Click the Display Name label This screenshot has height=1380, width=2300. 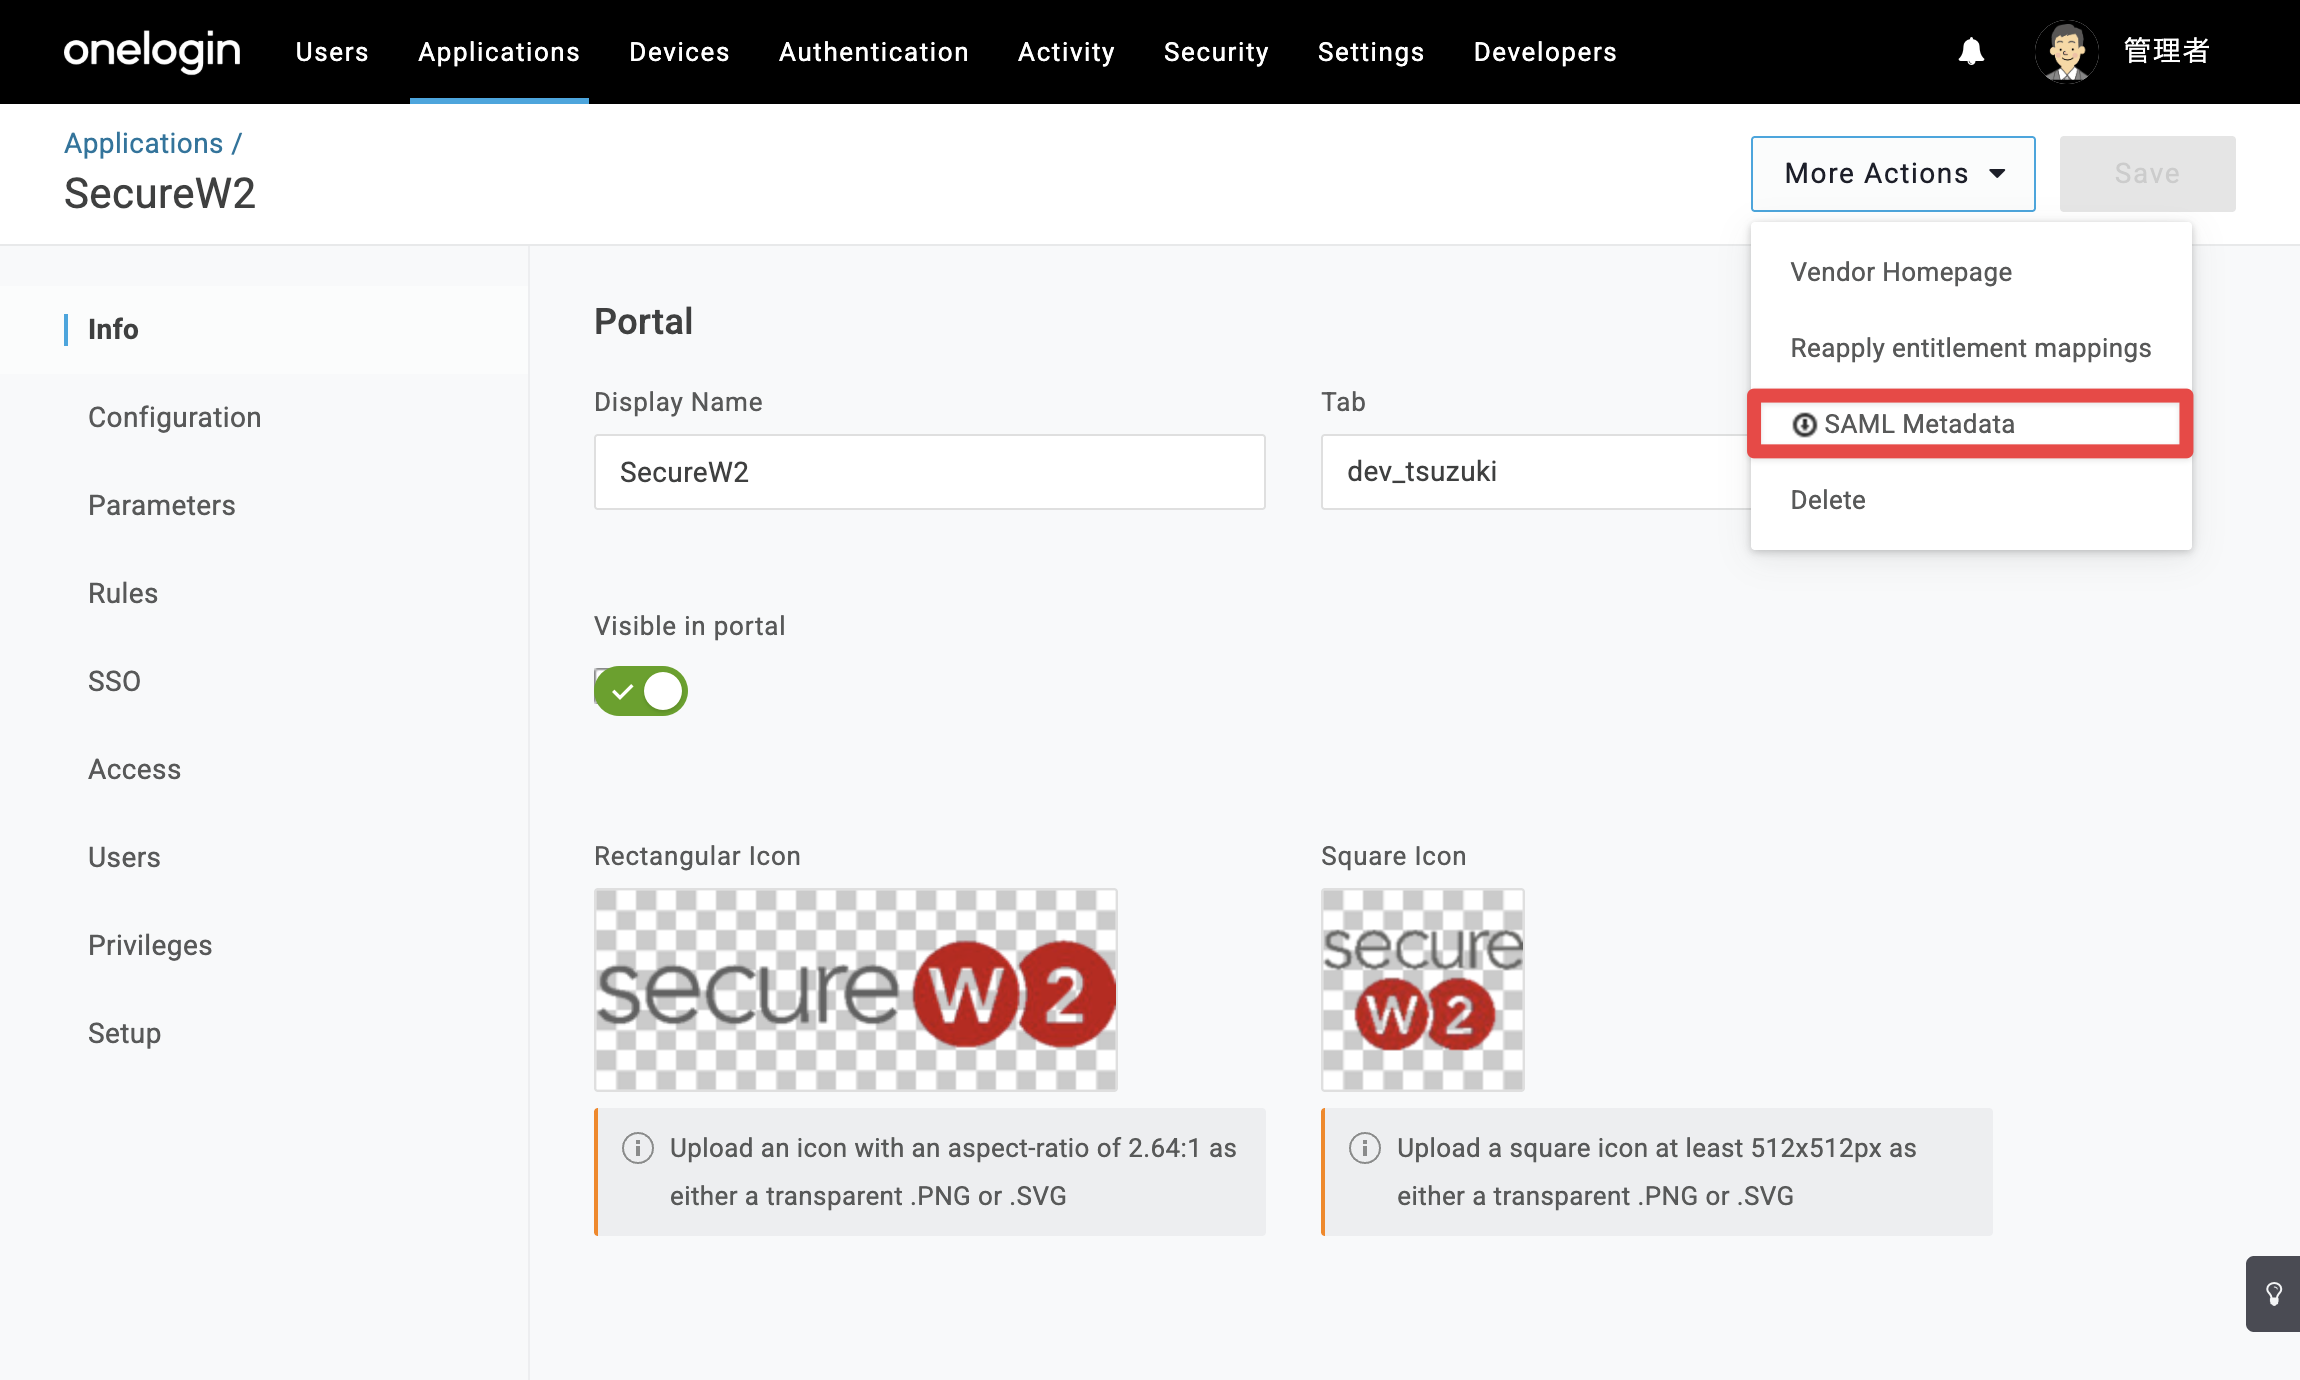pyautogui.click(x=678, y=402)
